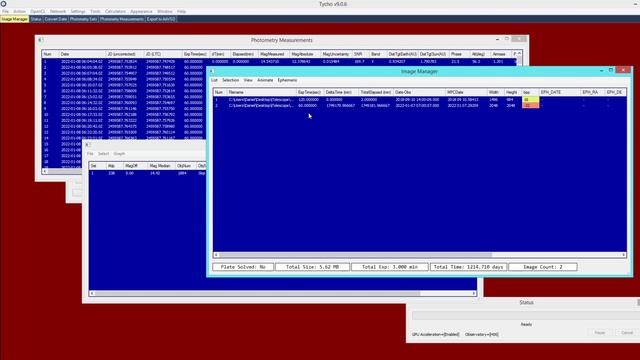Screen dimensions: 640x360
Task: Click the Image Manager window system icon
Action: 211,71
